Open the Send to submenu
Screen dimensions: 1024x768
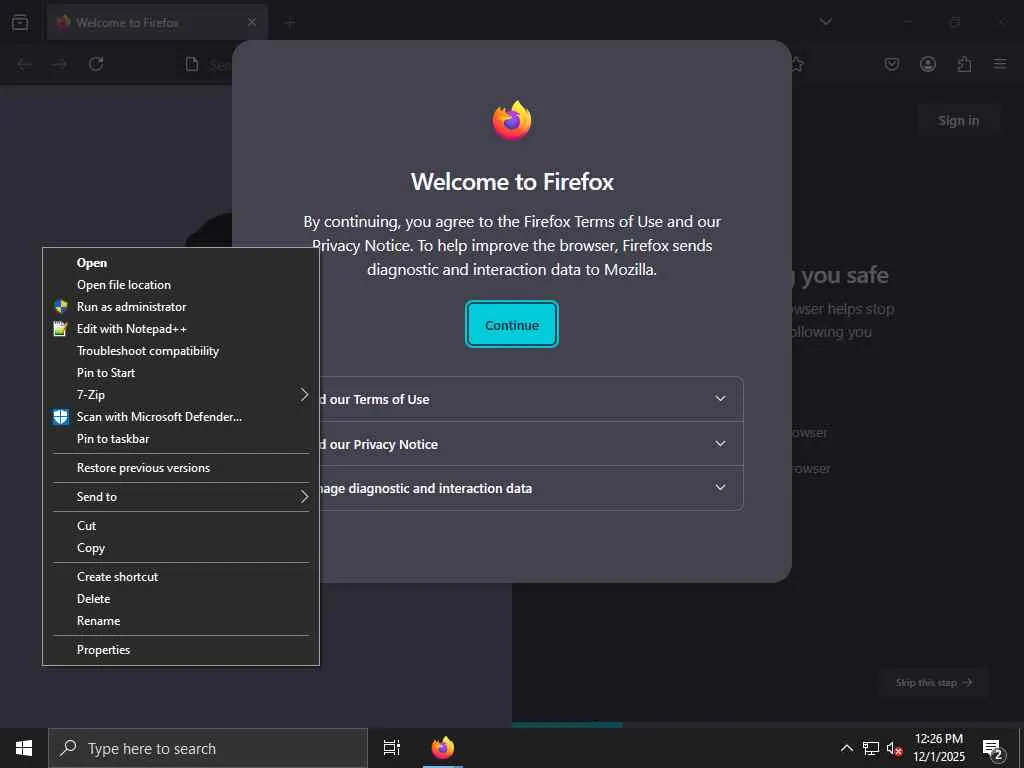click(181, 496)
